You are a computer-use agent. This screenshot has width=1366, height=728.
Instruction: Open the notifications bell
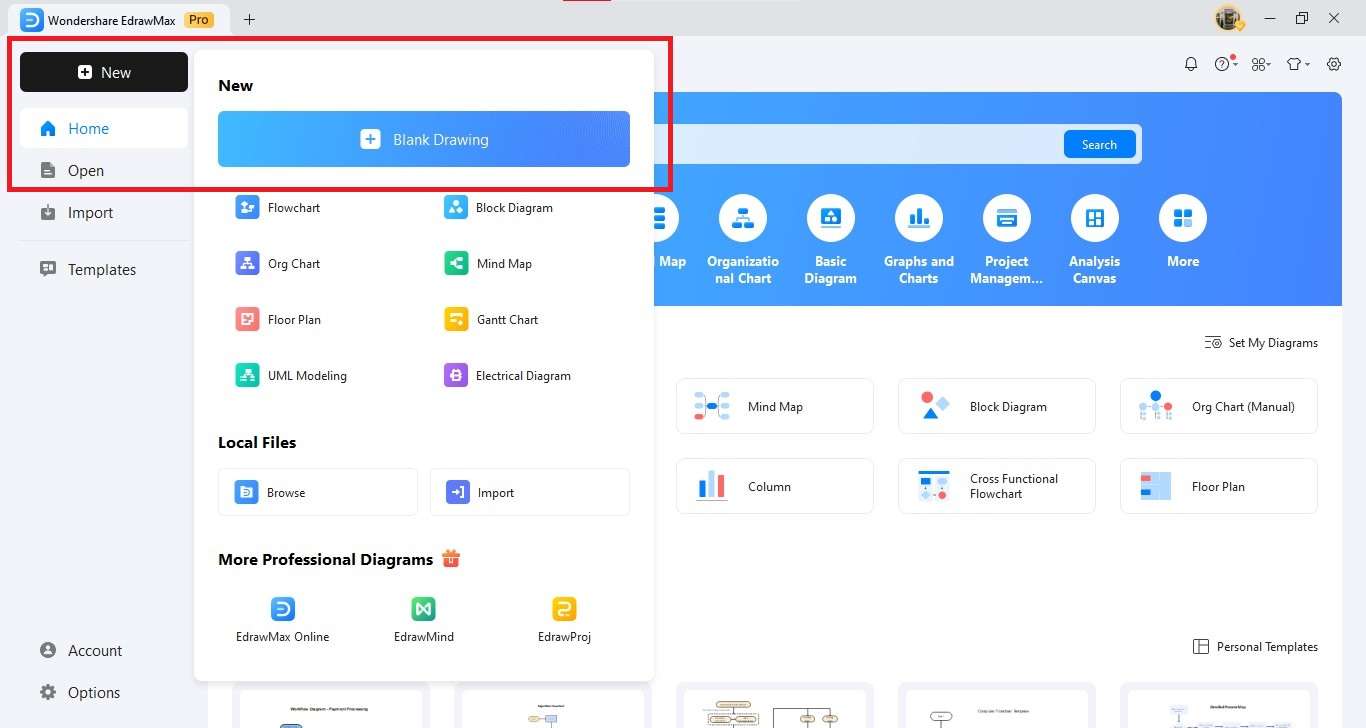coord(1191,63)
